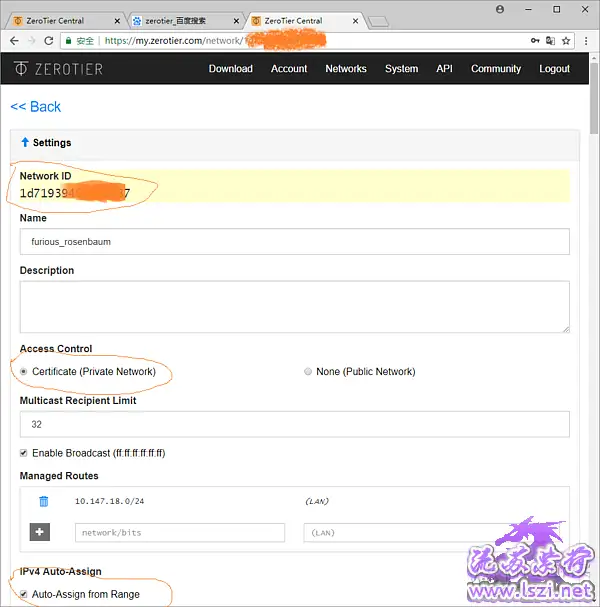
Task: Click the << Back link
Action: (36, 106)
